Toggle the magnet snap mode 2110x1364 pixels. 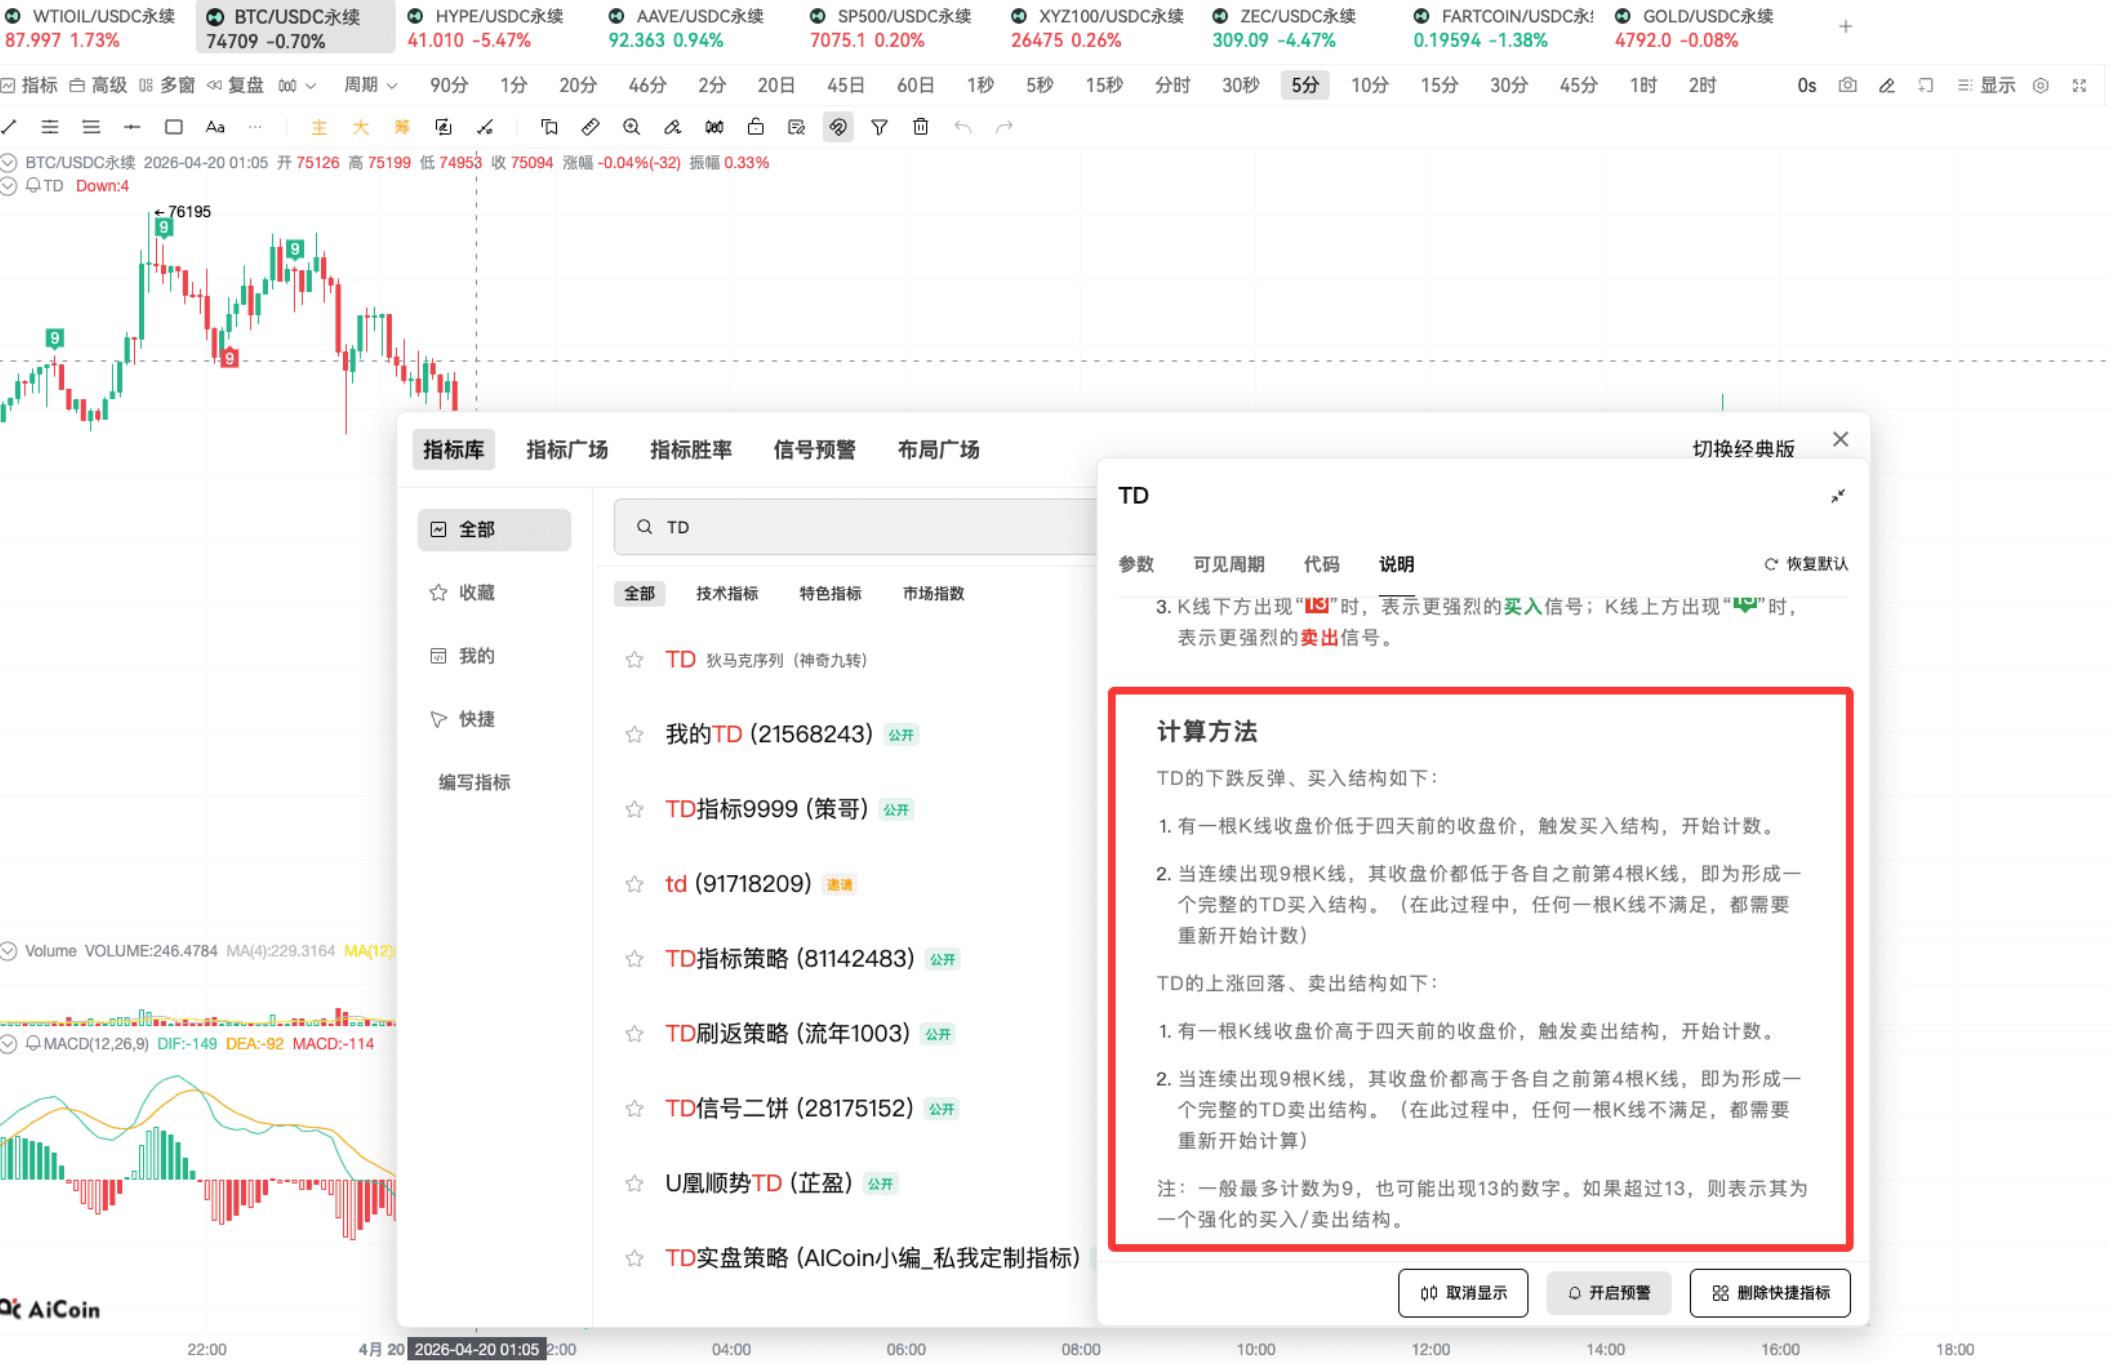(x=837, y=126)
